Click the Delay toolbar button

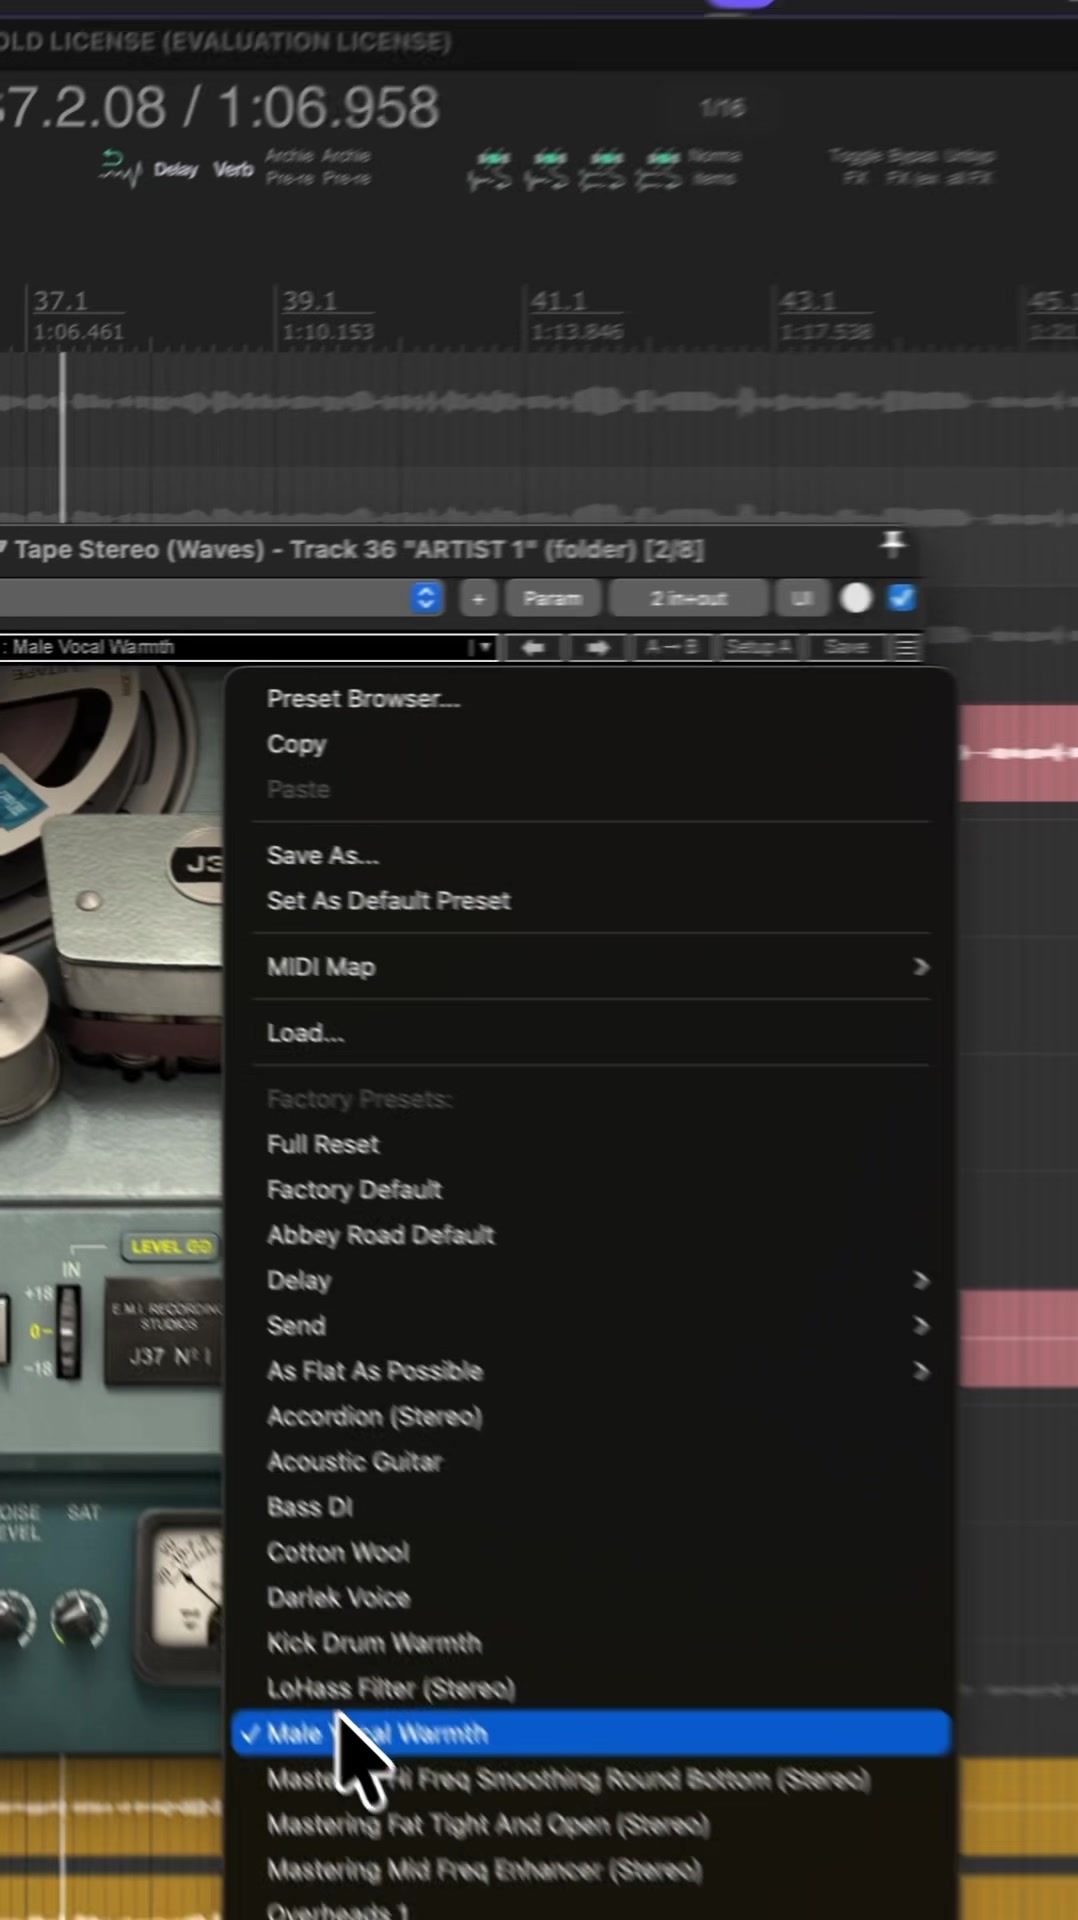176,169
